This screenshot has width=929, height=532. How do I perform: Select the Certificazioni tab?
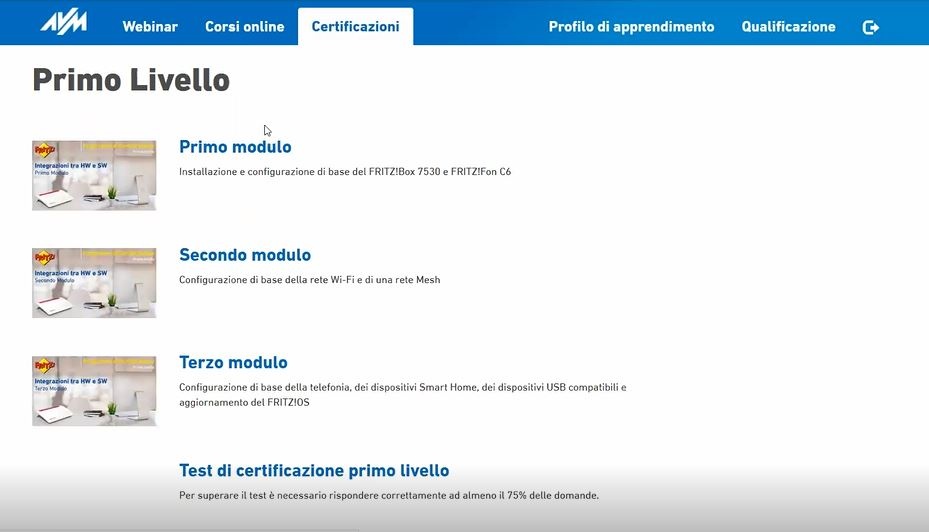point(355,27)
